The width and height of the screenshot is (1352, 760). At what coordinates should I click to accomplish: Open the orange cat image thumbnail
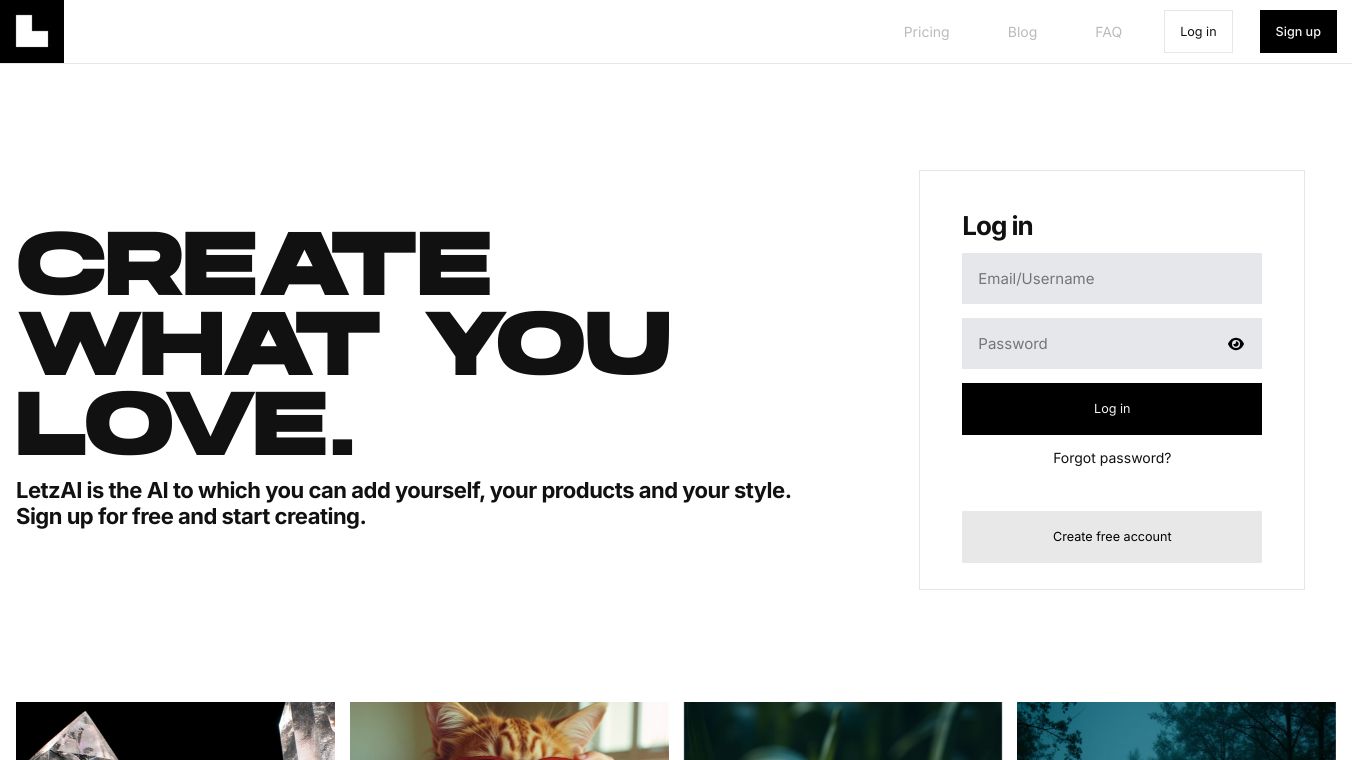click(x=509, y=731)
